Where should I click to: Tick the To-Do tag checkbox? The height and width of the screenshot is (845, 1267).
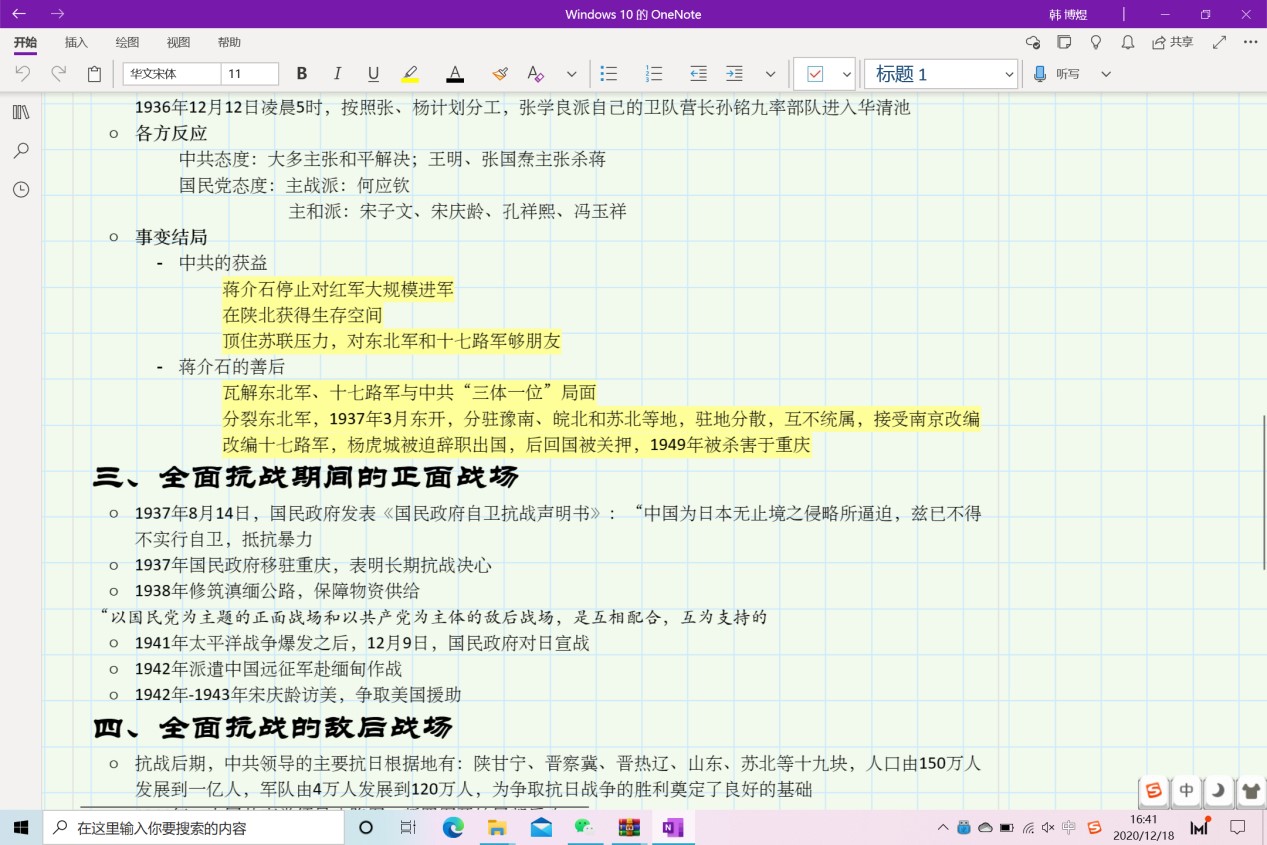(815, 74)
